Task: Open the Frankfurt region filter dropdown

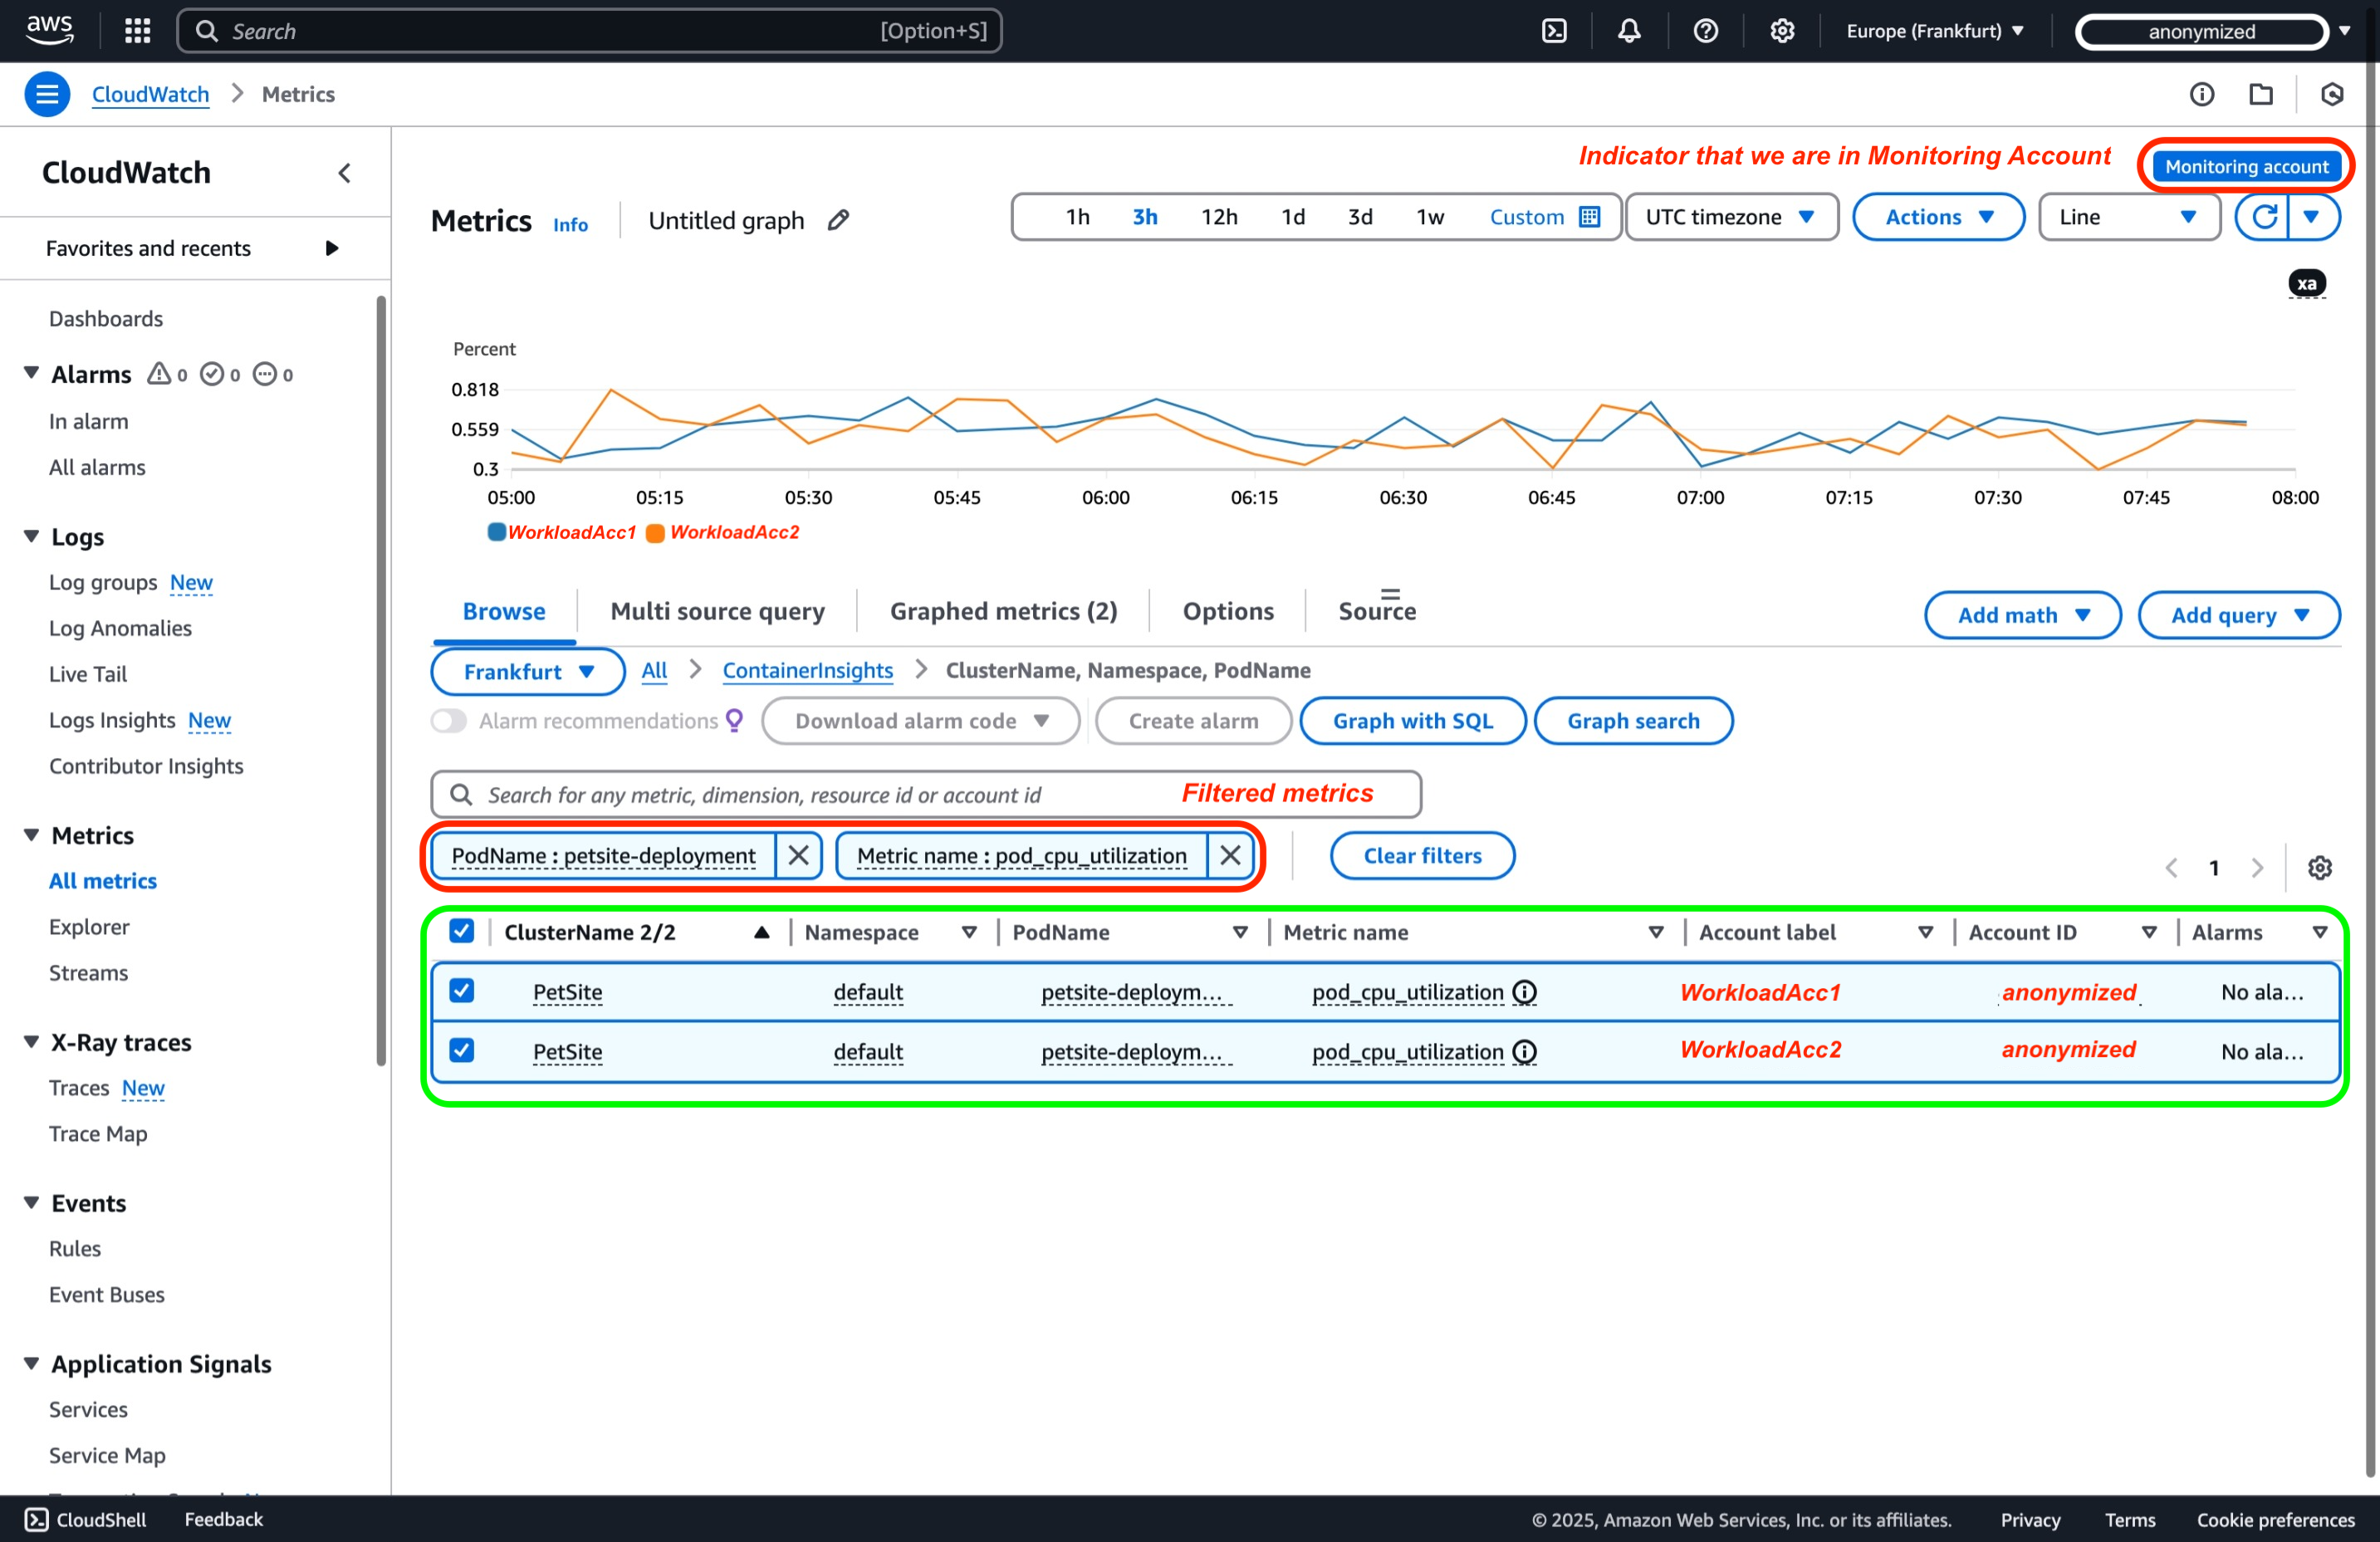Action: pos(528,671)
